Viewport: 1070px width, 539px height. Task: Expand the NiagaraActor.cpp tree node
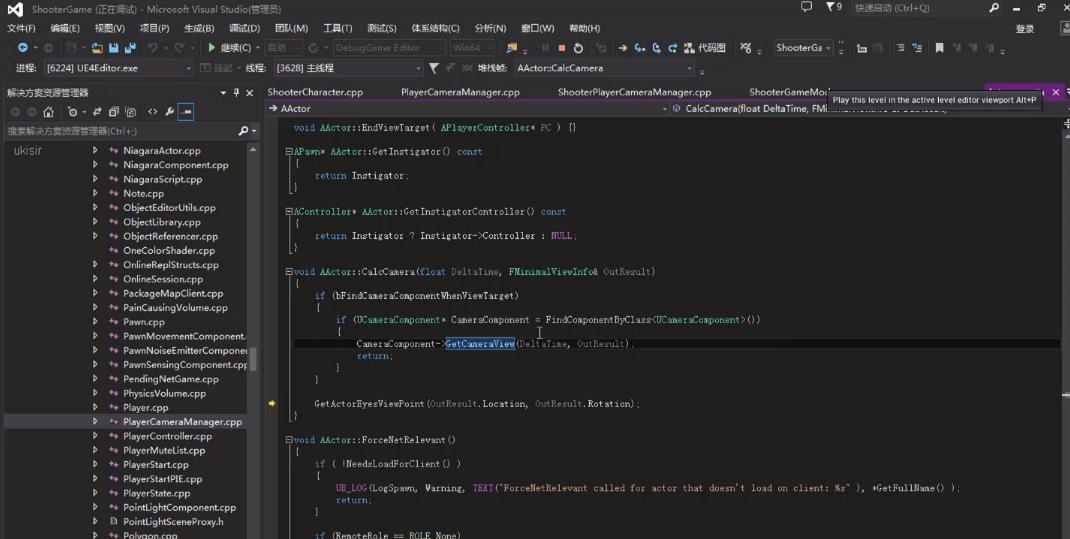click(95, 150)
